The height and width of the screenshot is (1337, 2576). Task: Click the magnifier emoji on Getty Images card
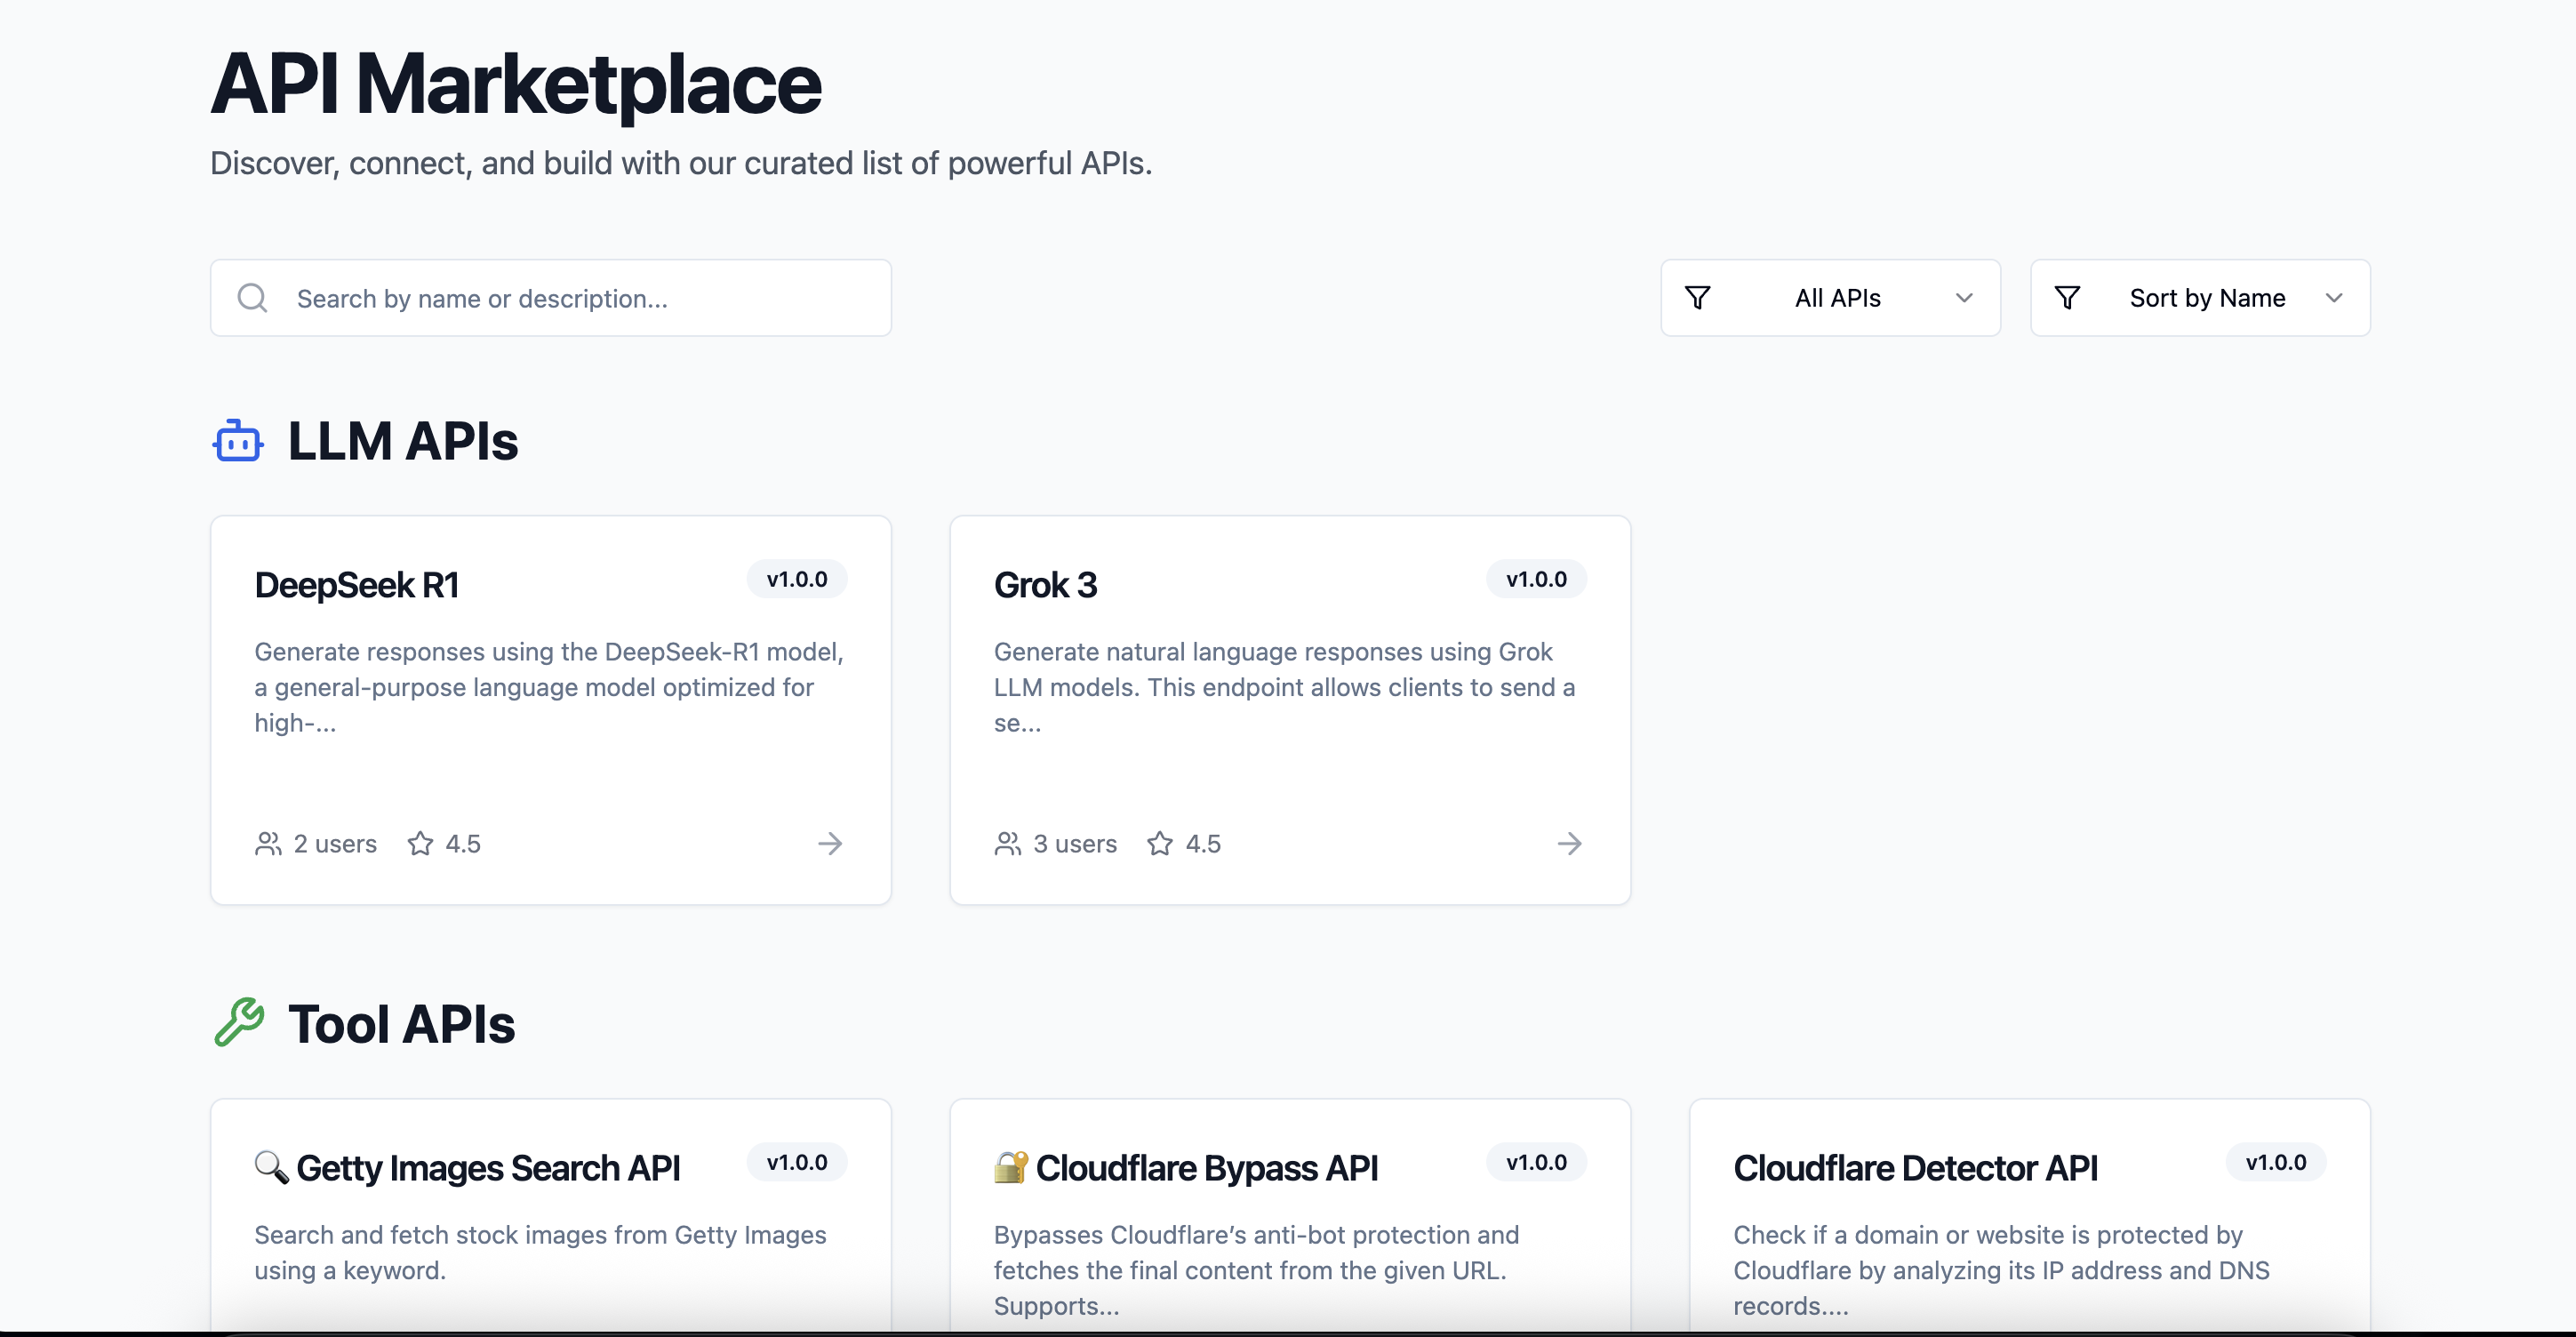point(271,1167)
